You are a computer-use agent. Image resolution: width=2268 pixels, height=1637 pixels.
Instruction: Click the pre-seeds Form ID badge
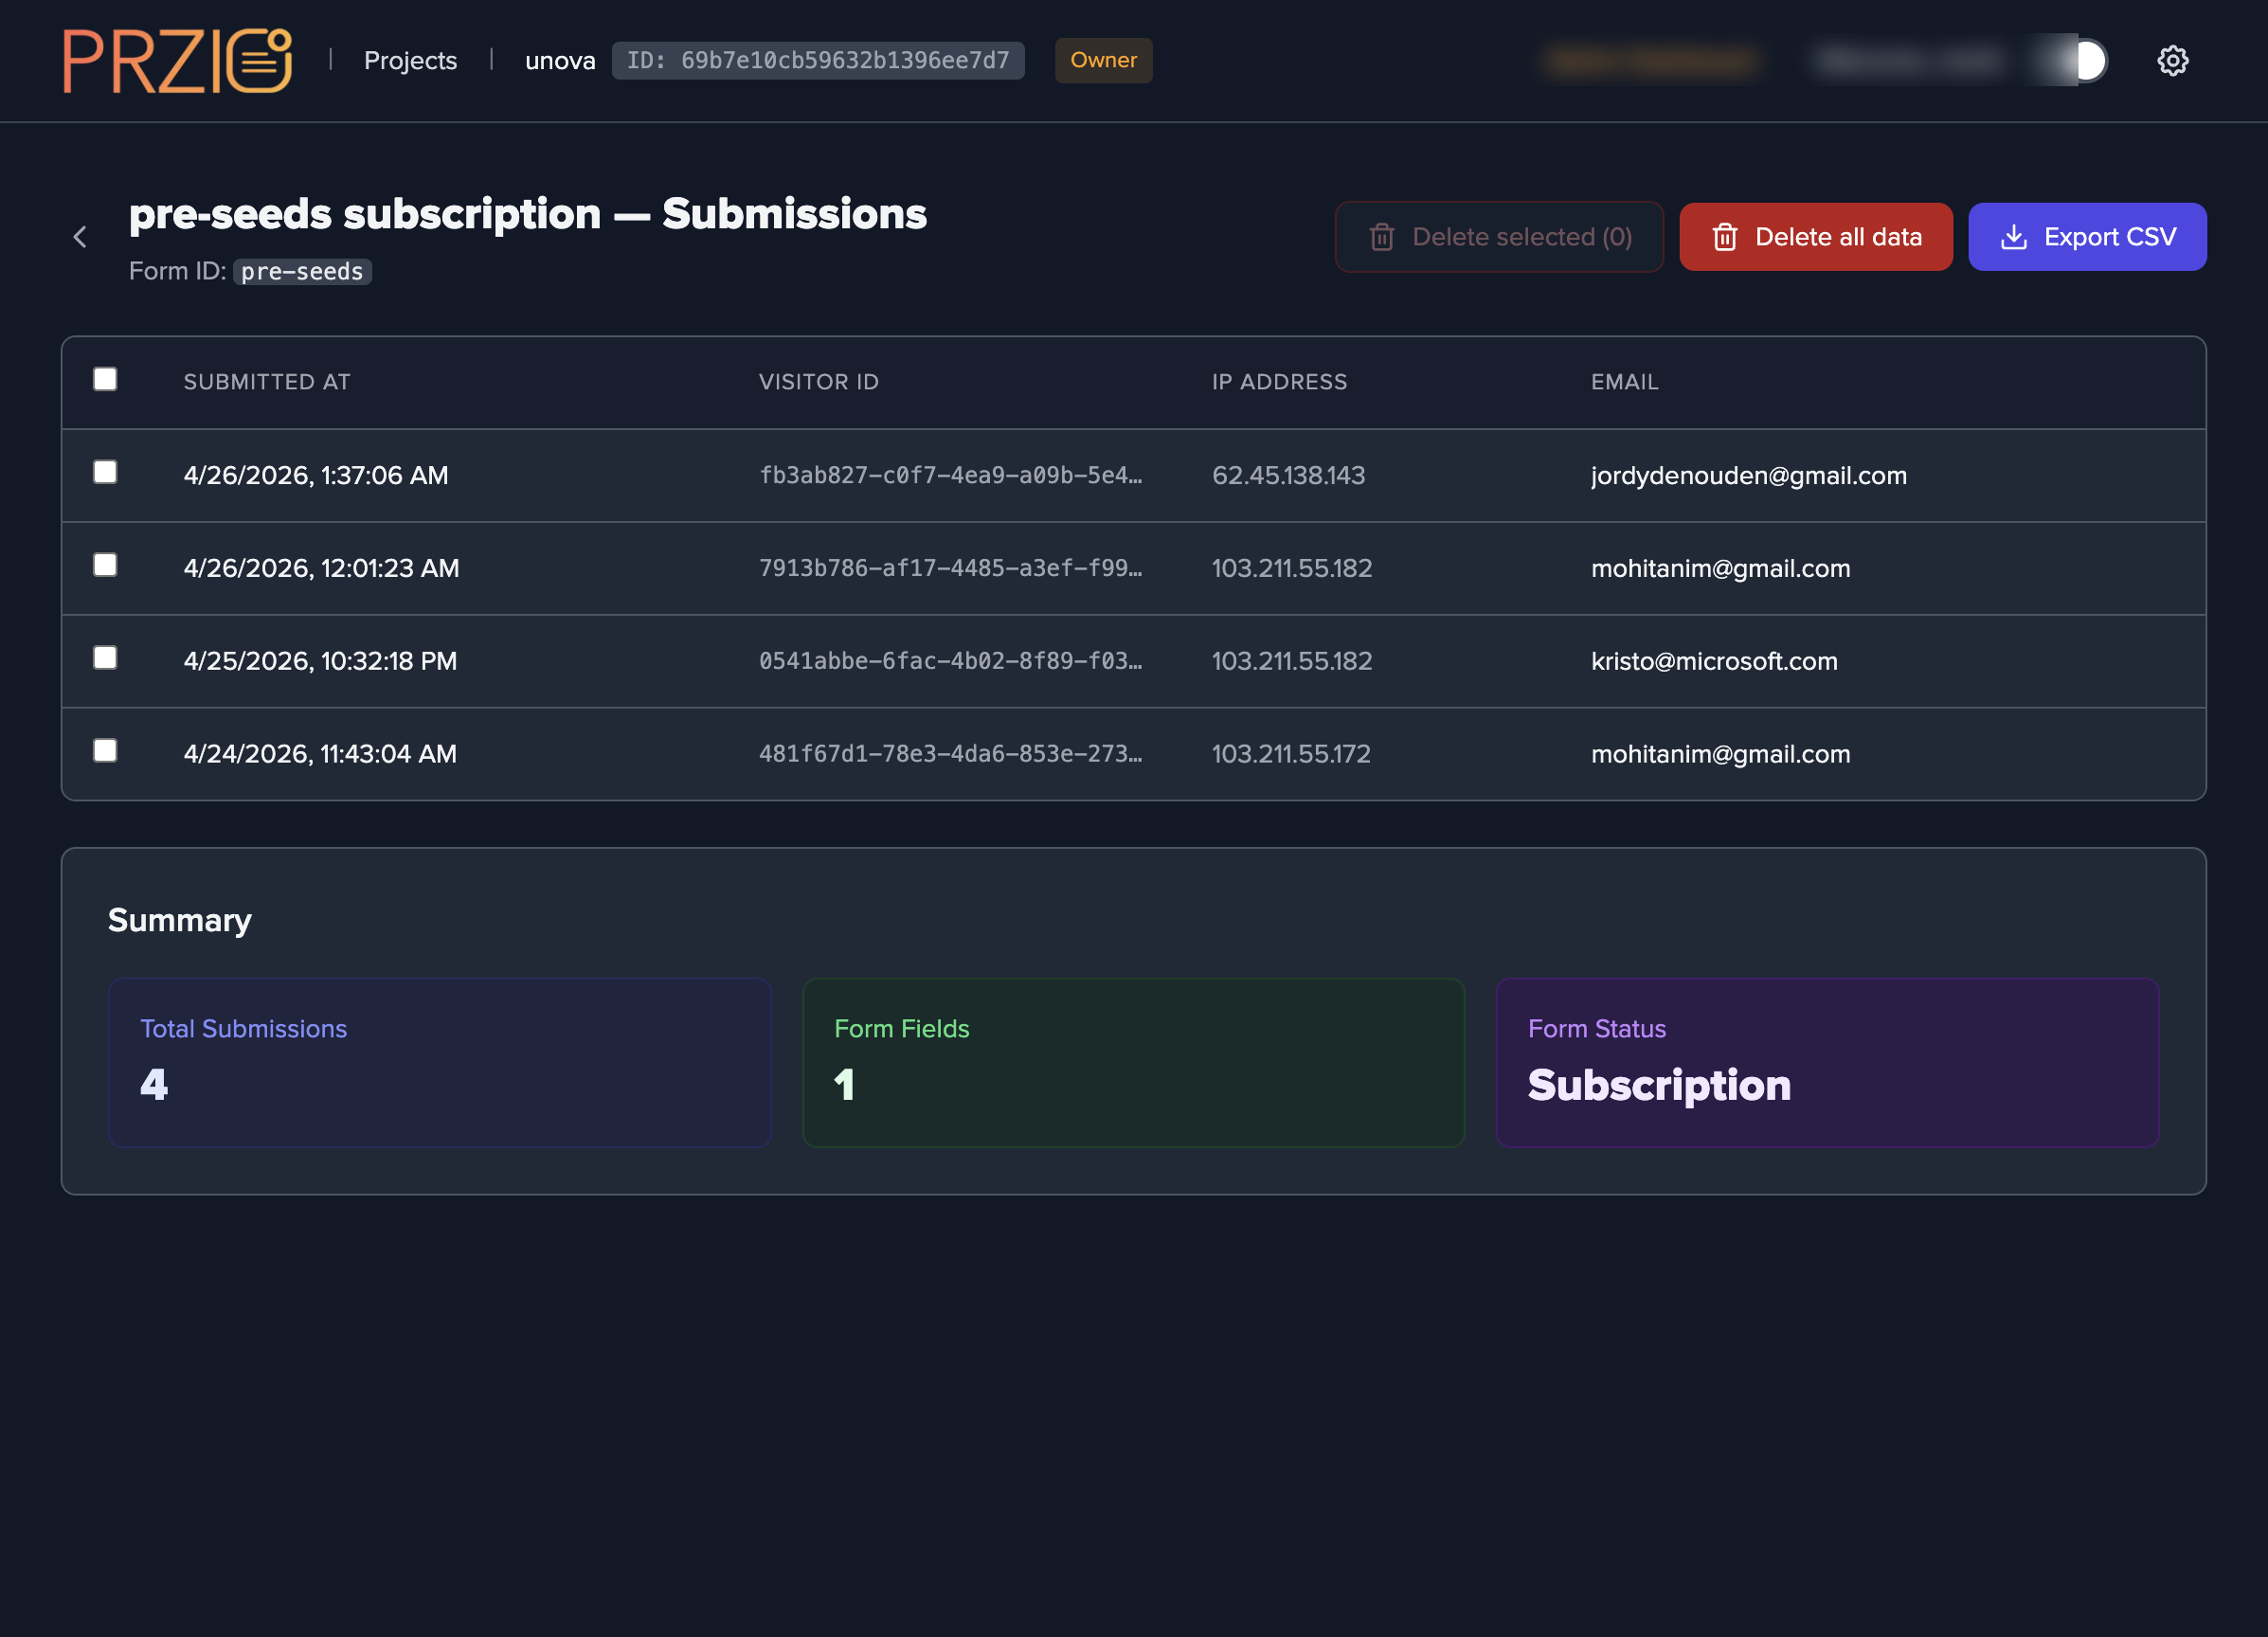click(x=302, y=272)
